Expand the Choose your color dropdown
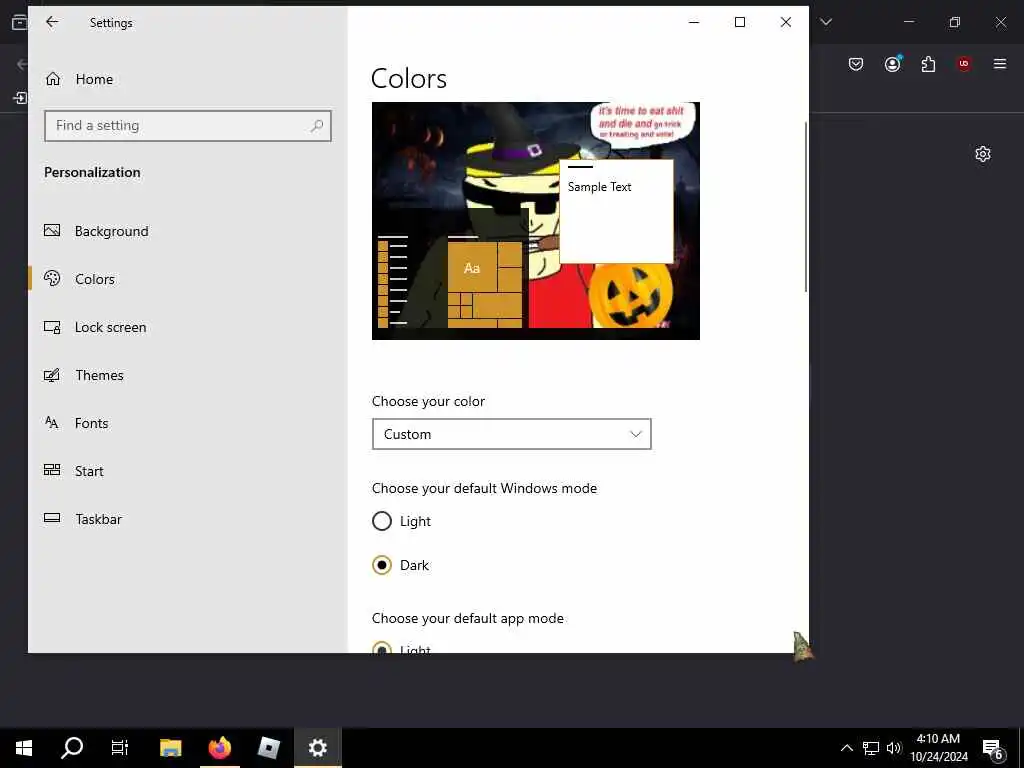The width and height of the screenshot is (1024, 768). pyautogui.click(x=511, y=434)
